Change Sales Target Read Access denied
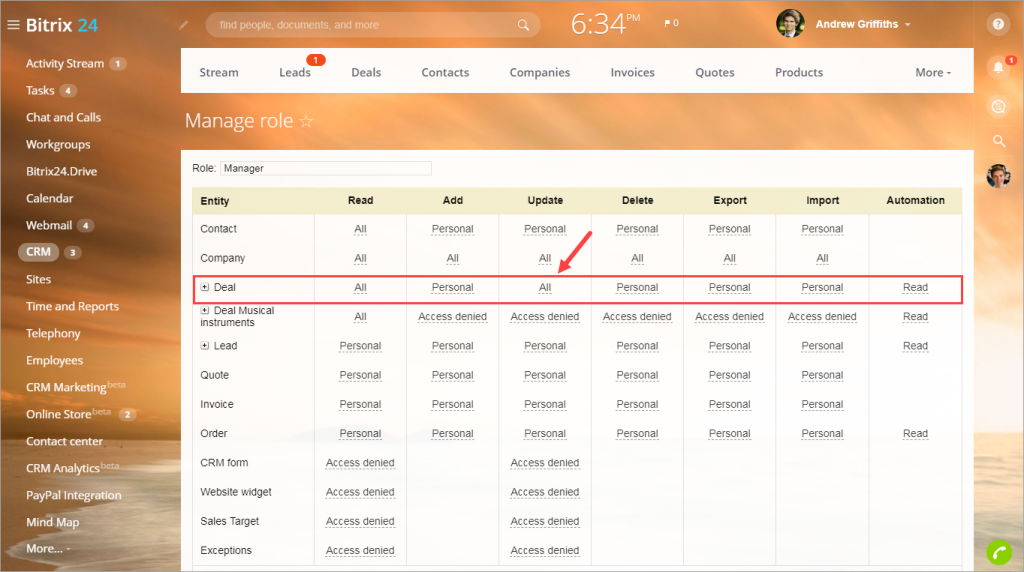 coord(360,521)
